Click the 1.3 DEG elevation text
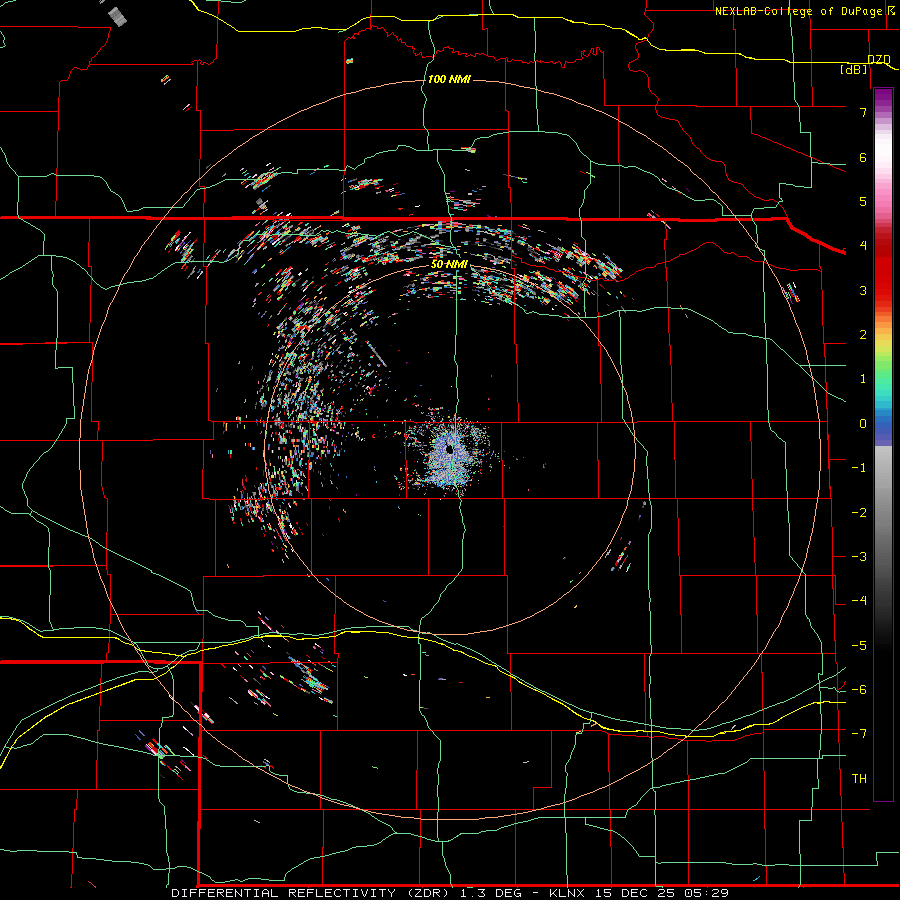 [491, 893]
